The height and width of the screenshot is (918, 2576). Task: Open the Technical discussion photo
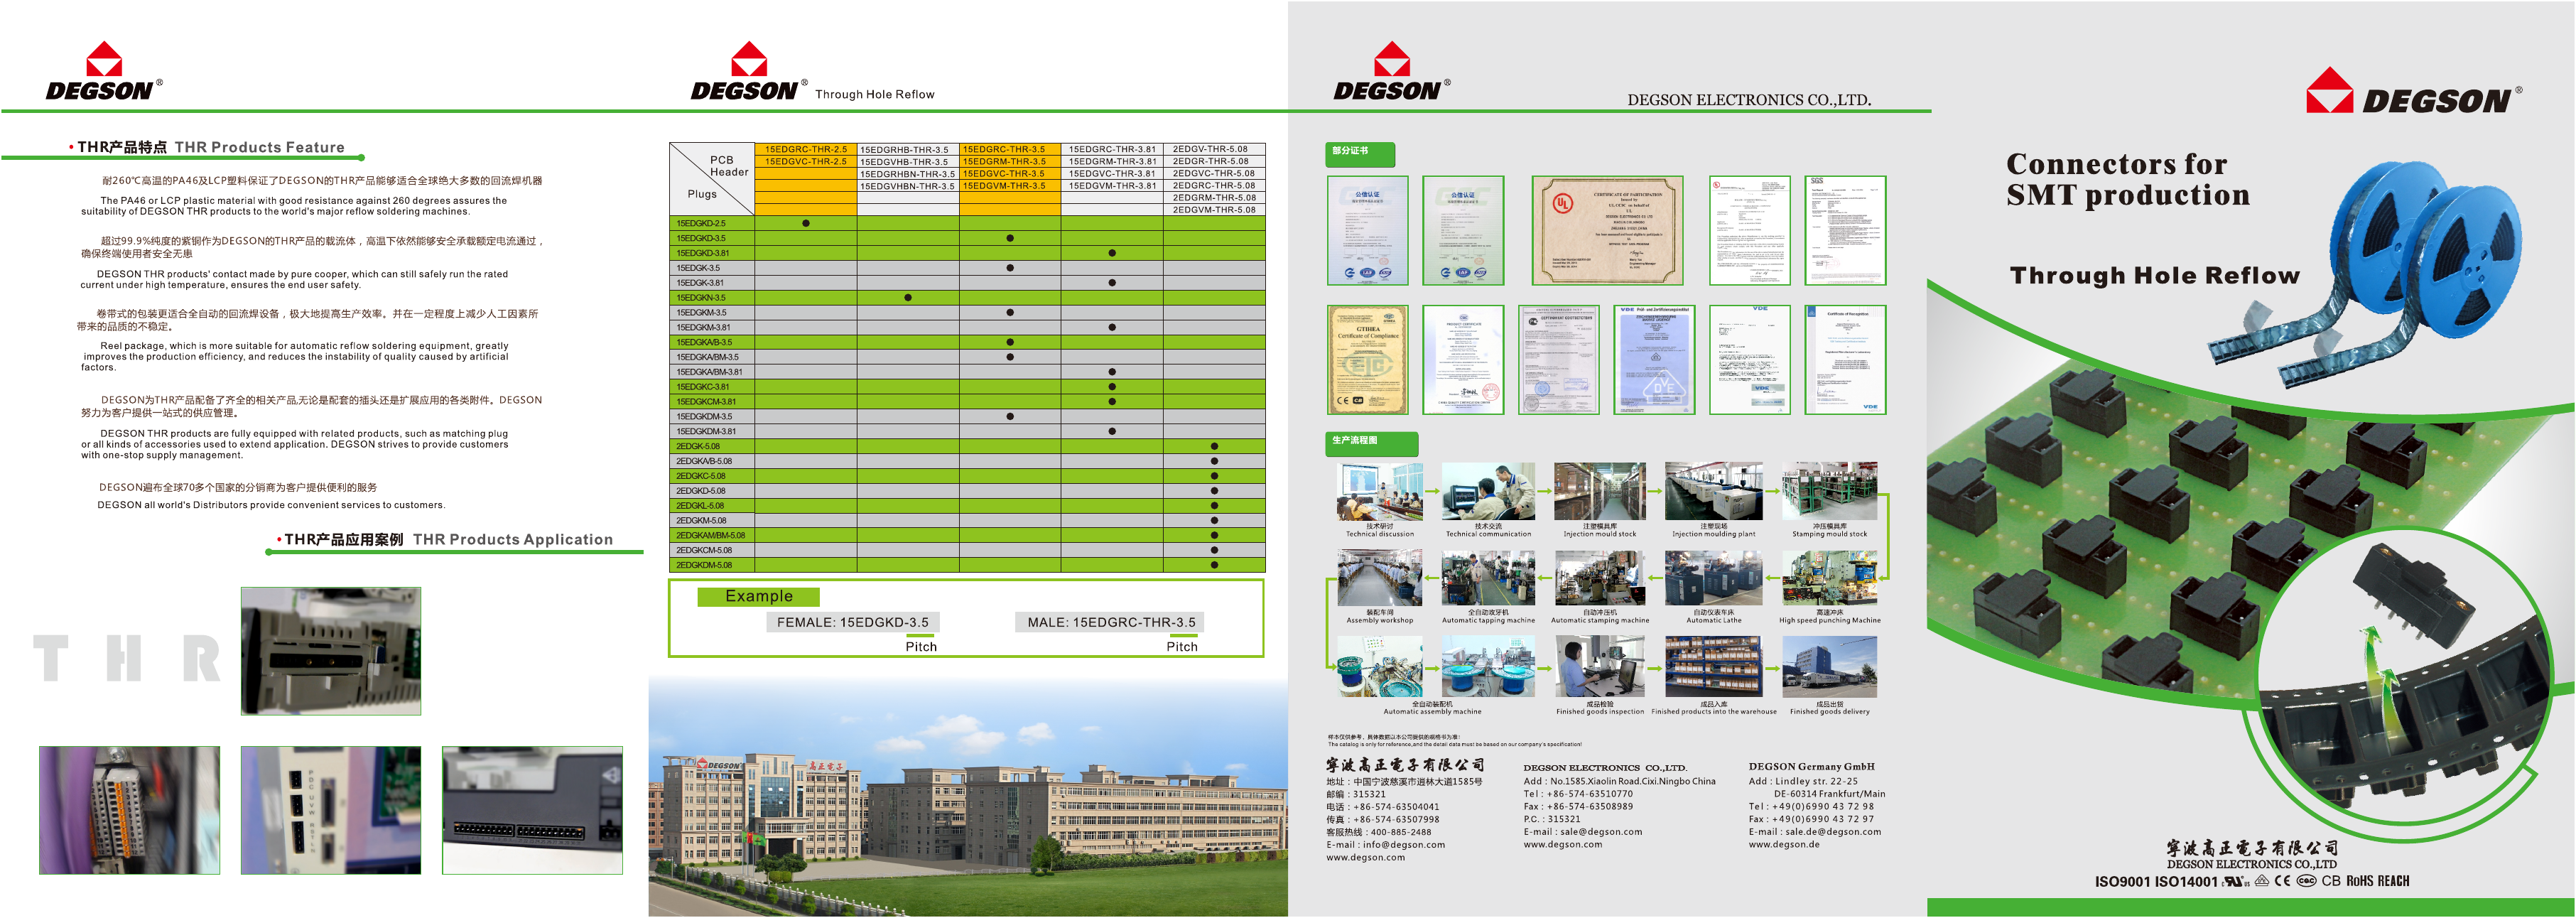[x=1380, y=491]
